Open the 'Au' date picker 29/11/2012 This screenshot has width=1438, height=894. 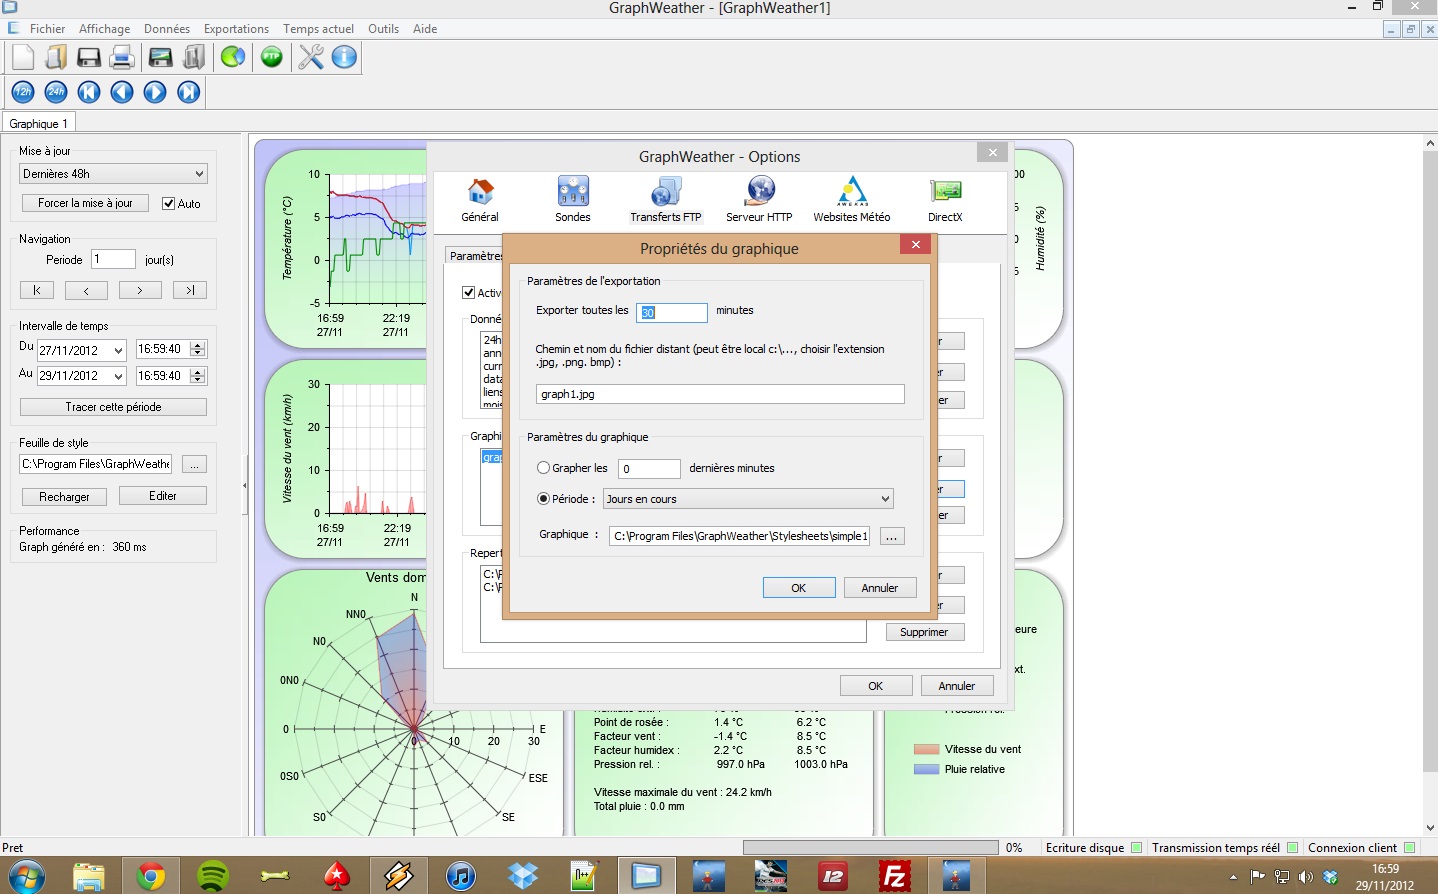click(81, 376)
